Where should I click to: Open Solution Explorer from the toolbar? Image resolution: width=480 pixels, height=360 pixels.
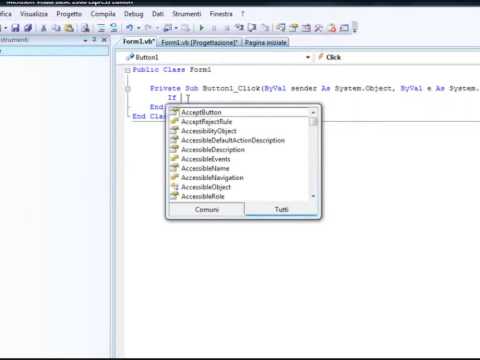(x=281, y=28)
